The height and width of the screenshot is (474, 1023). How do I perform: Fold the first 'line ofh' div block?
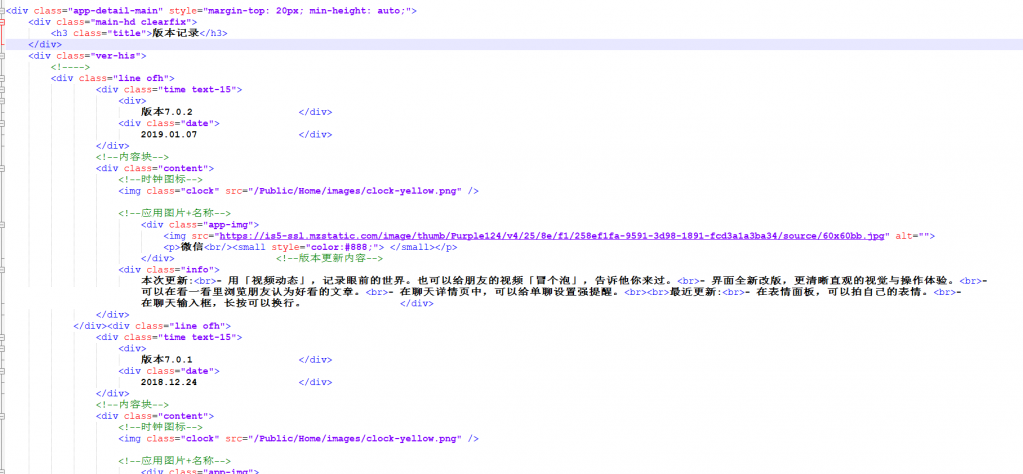click(x=4, y=78)
